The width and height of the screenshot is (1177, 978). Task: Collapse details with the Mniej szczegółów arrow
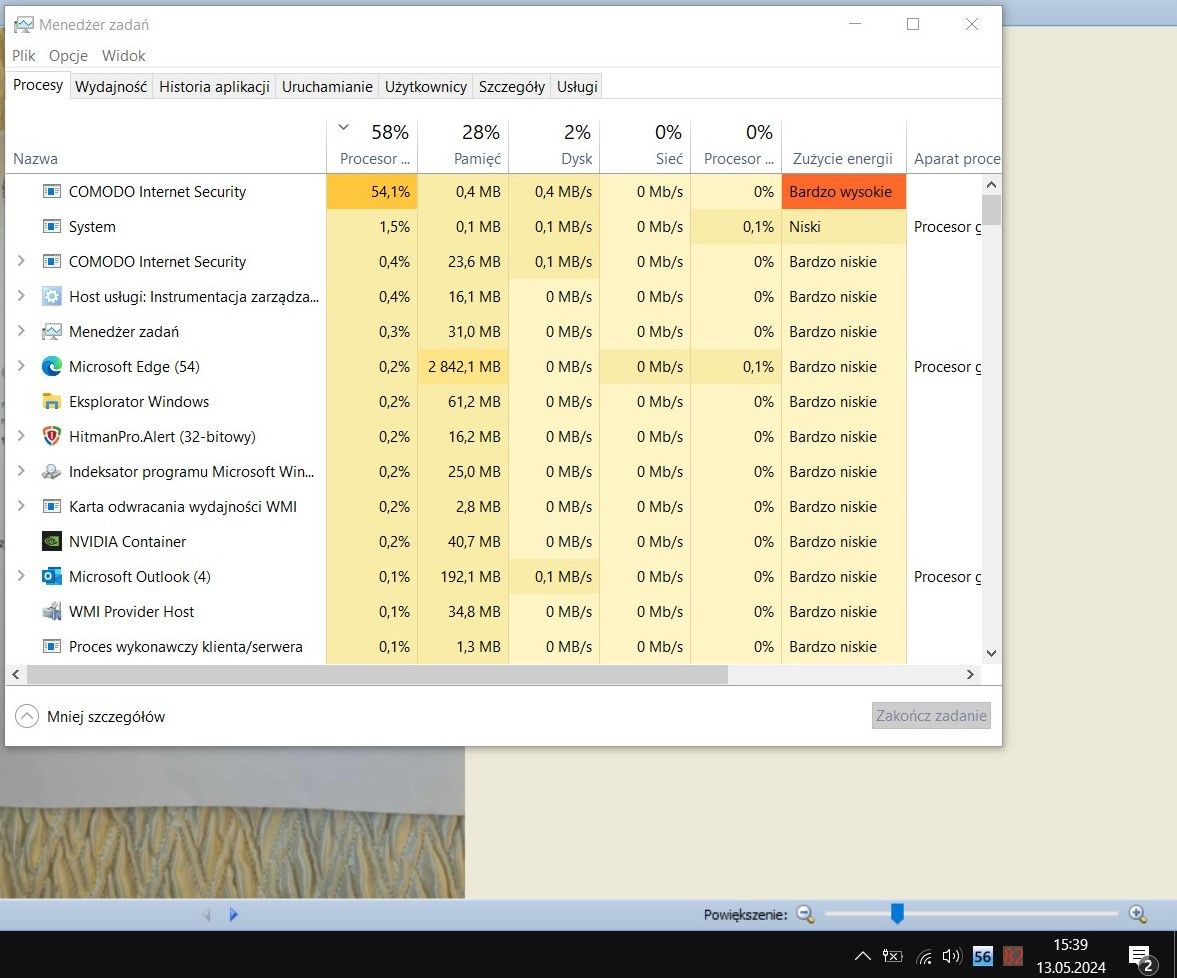[27, 716]
